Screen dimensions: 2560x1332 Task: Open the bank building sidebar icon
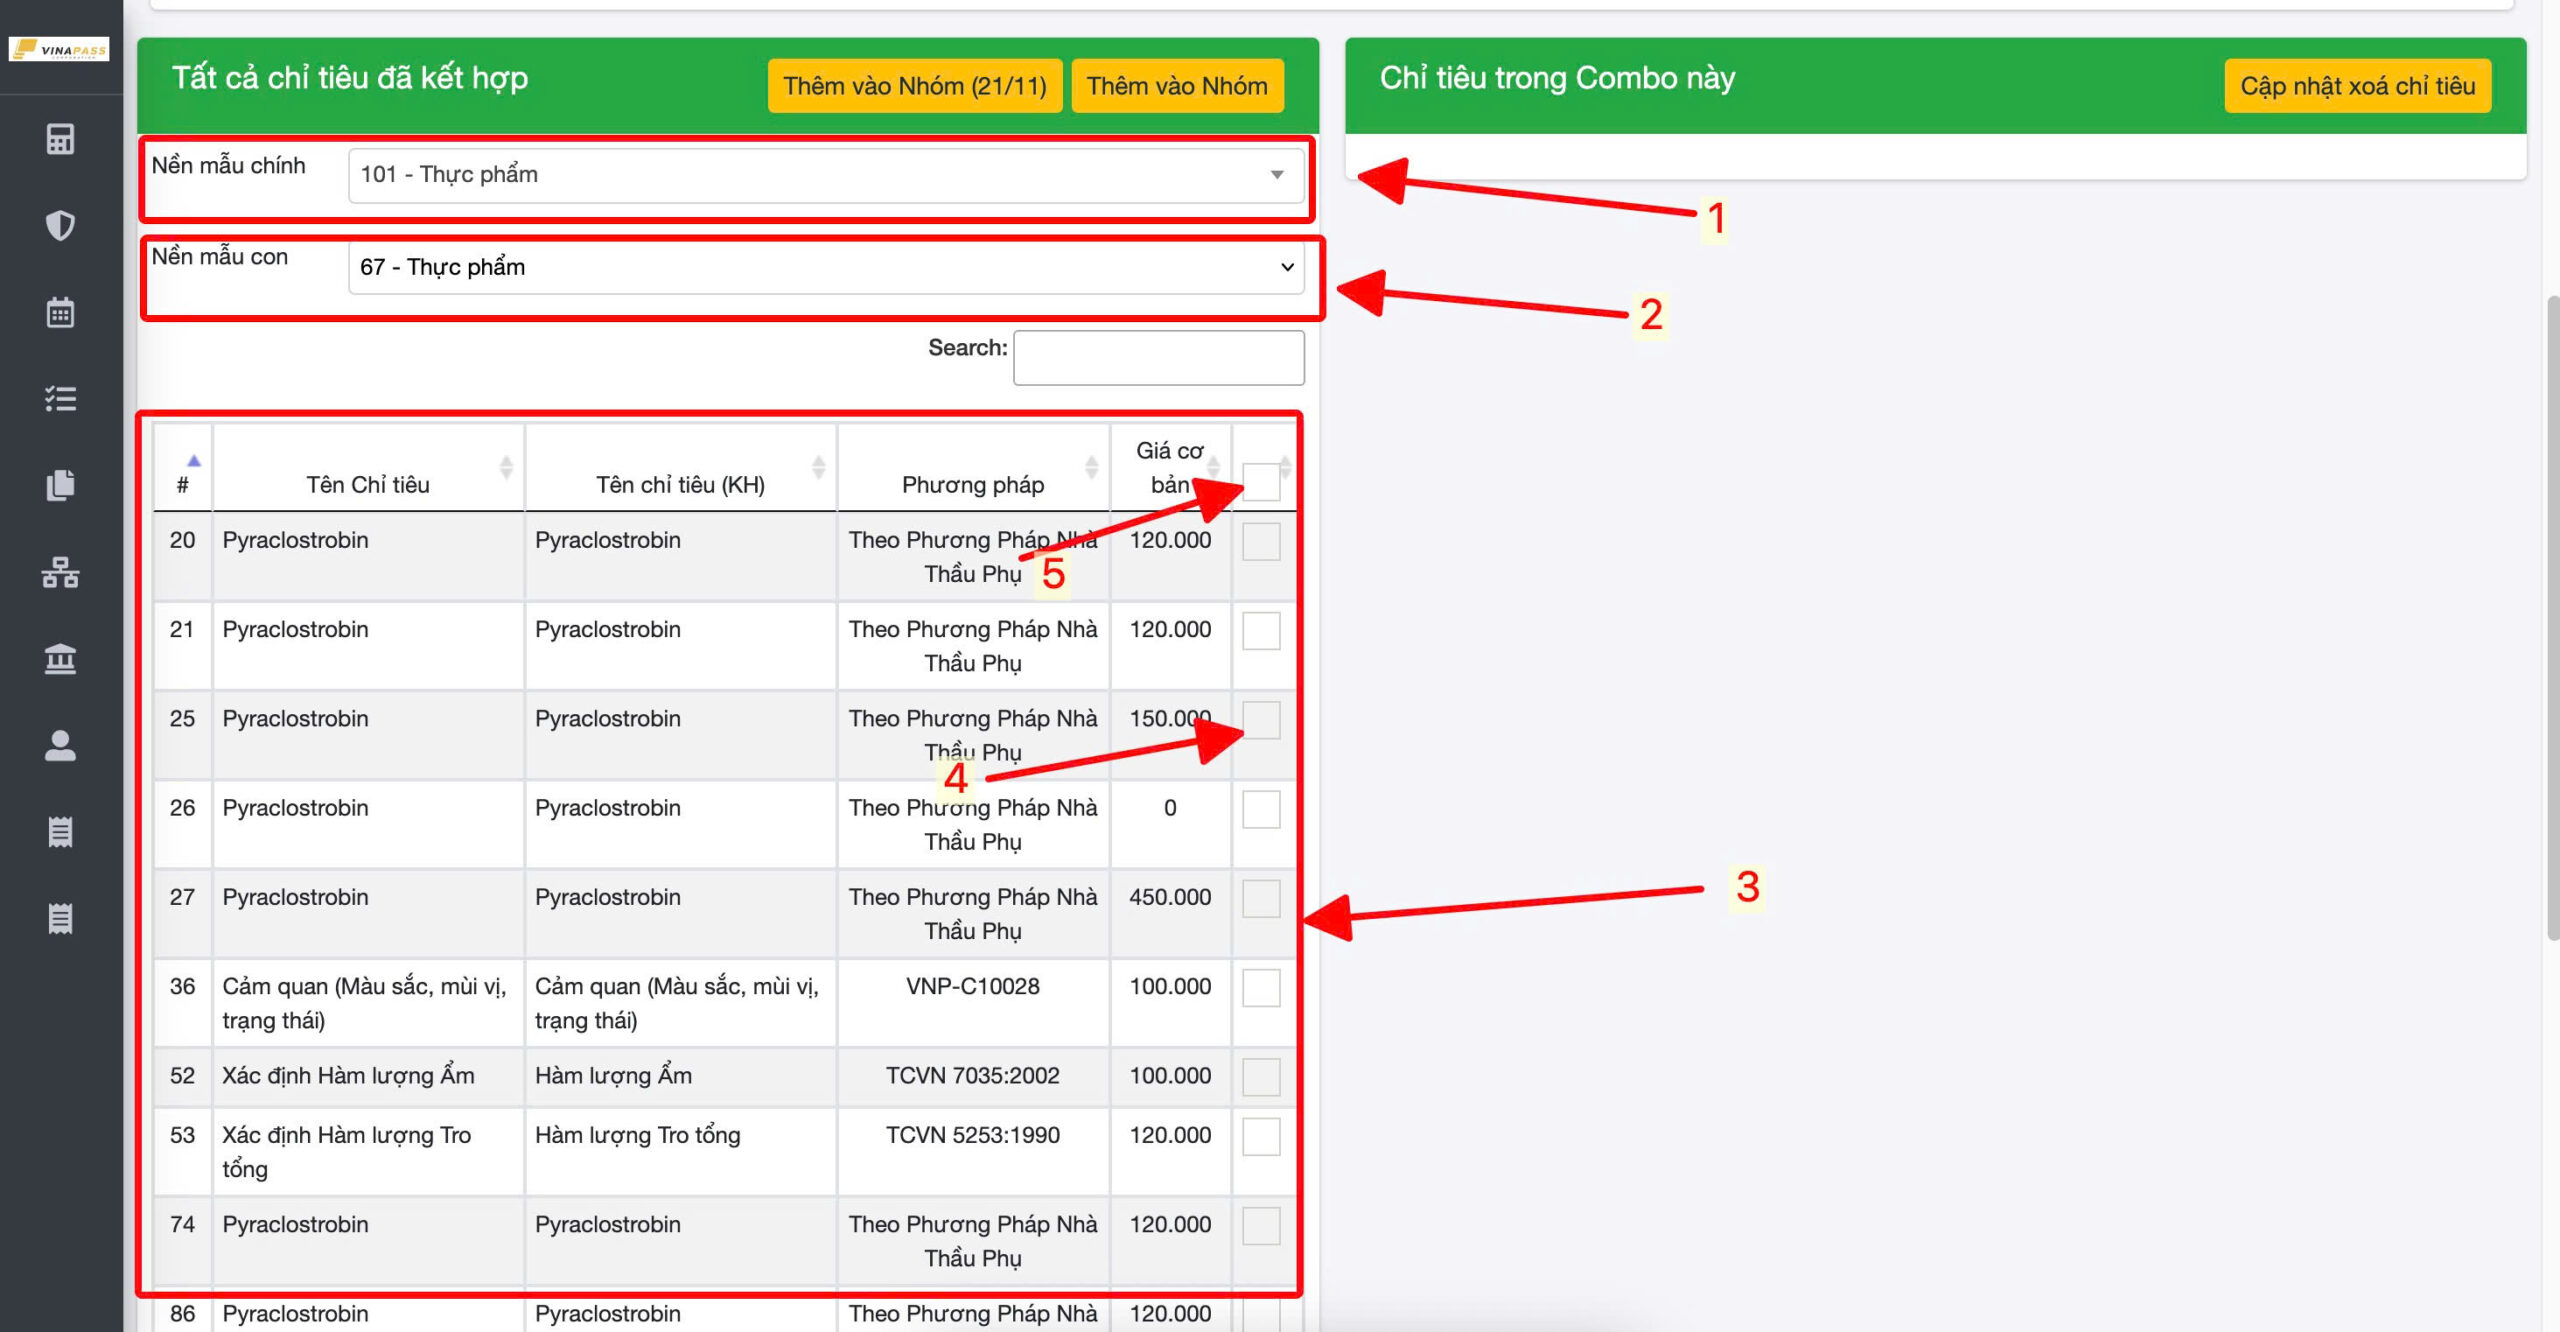[x=60, y=658]
